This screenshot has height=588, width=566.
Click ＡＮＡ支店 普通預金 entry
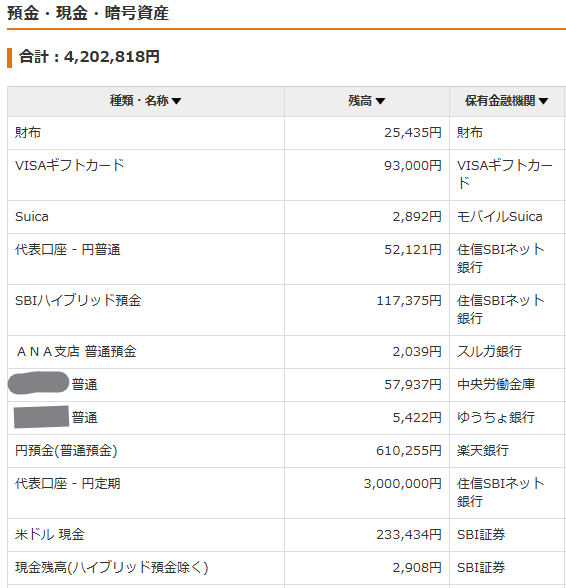pyautogui.click(x=76, y=352)
